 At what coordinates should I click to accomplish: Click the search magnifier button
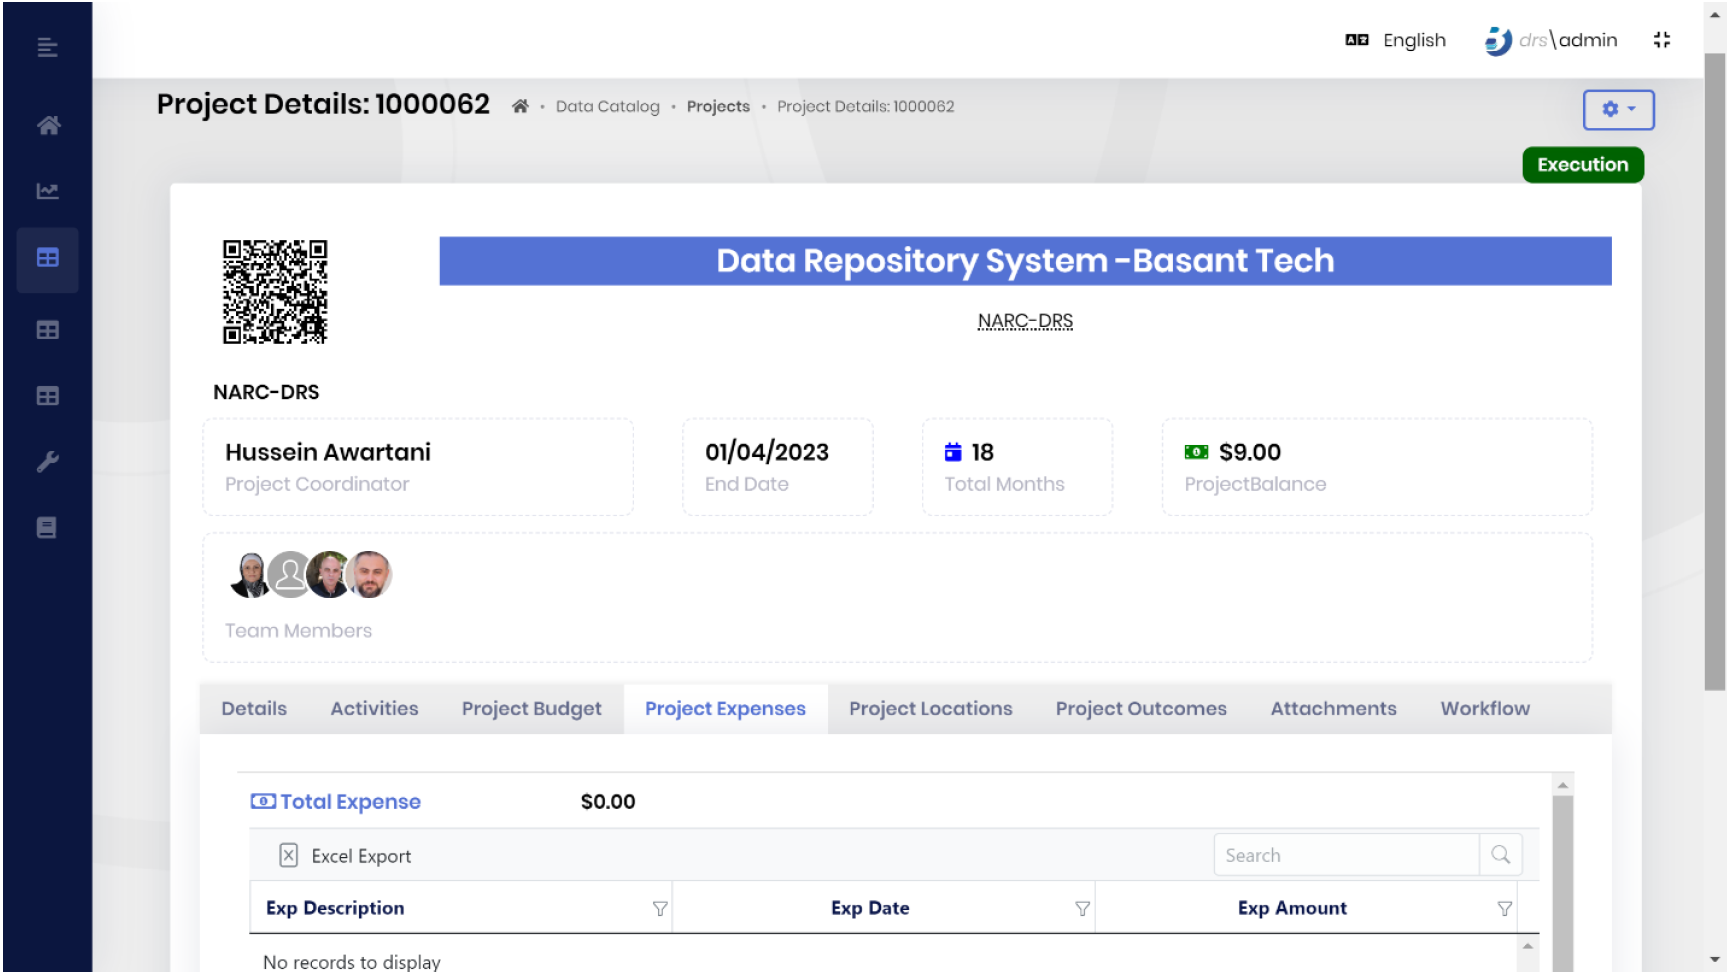[1500, 855]
